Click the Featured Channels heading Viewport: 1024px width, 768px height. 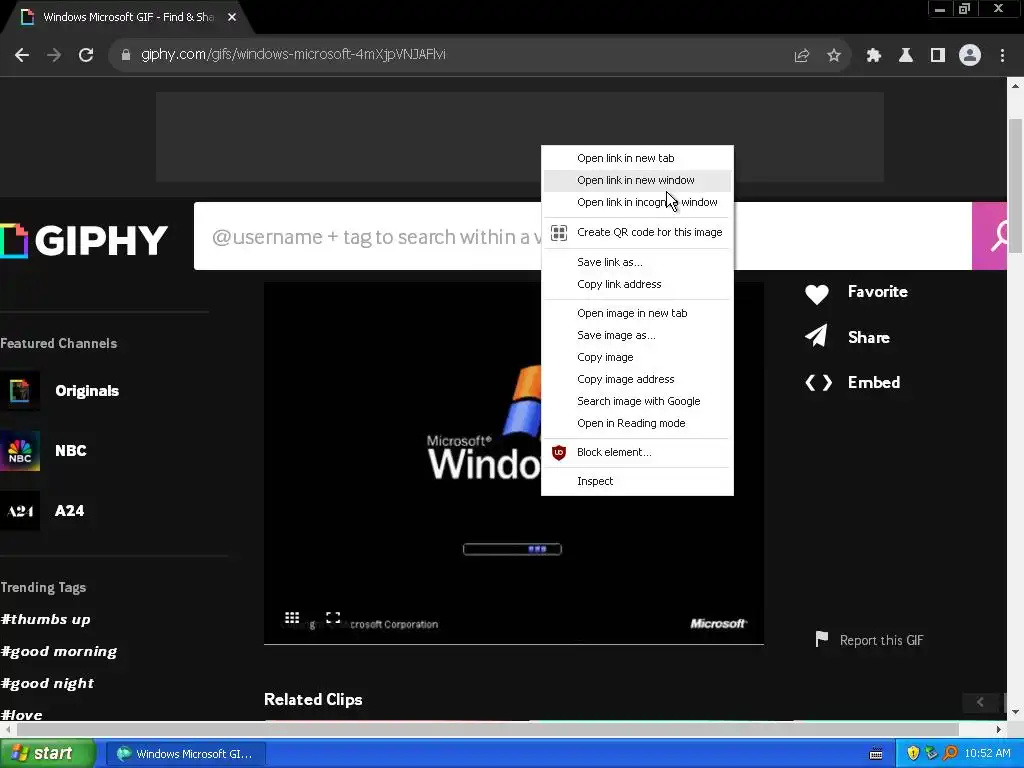(59, 344)
